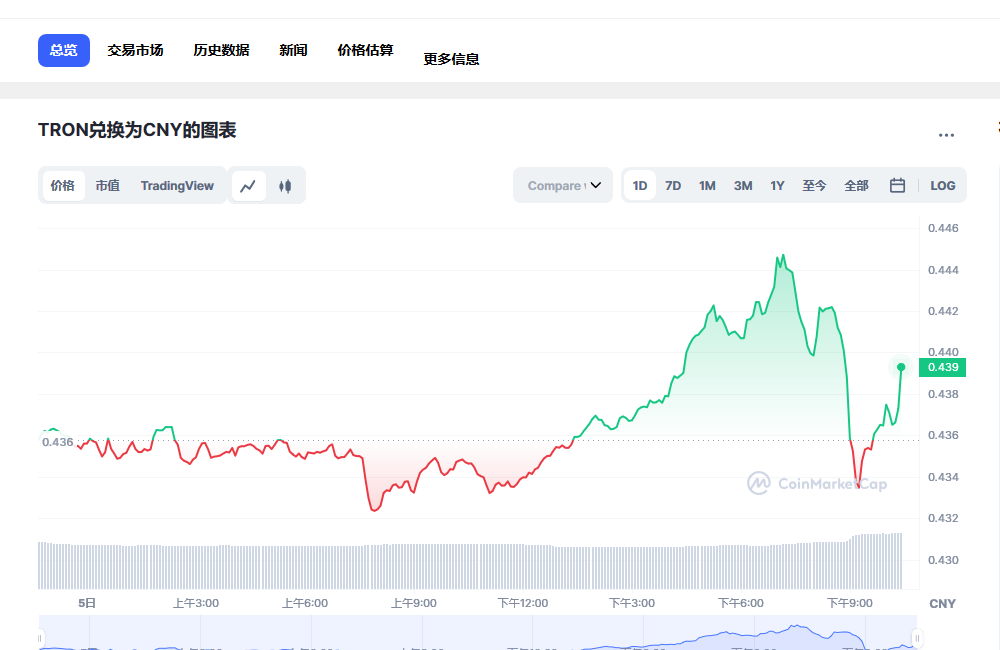Show the 市值 market cap chart
1000x650 pixels.
[108, 186]
